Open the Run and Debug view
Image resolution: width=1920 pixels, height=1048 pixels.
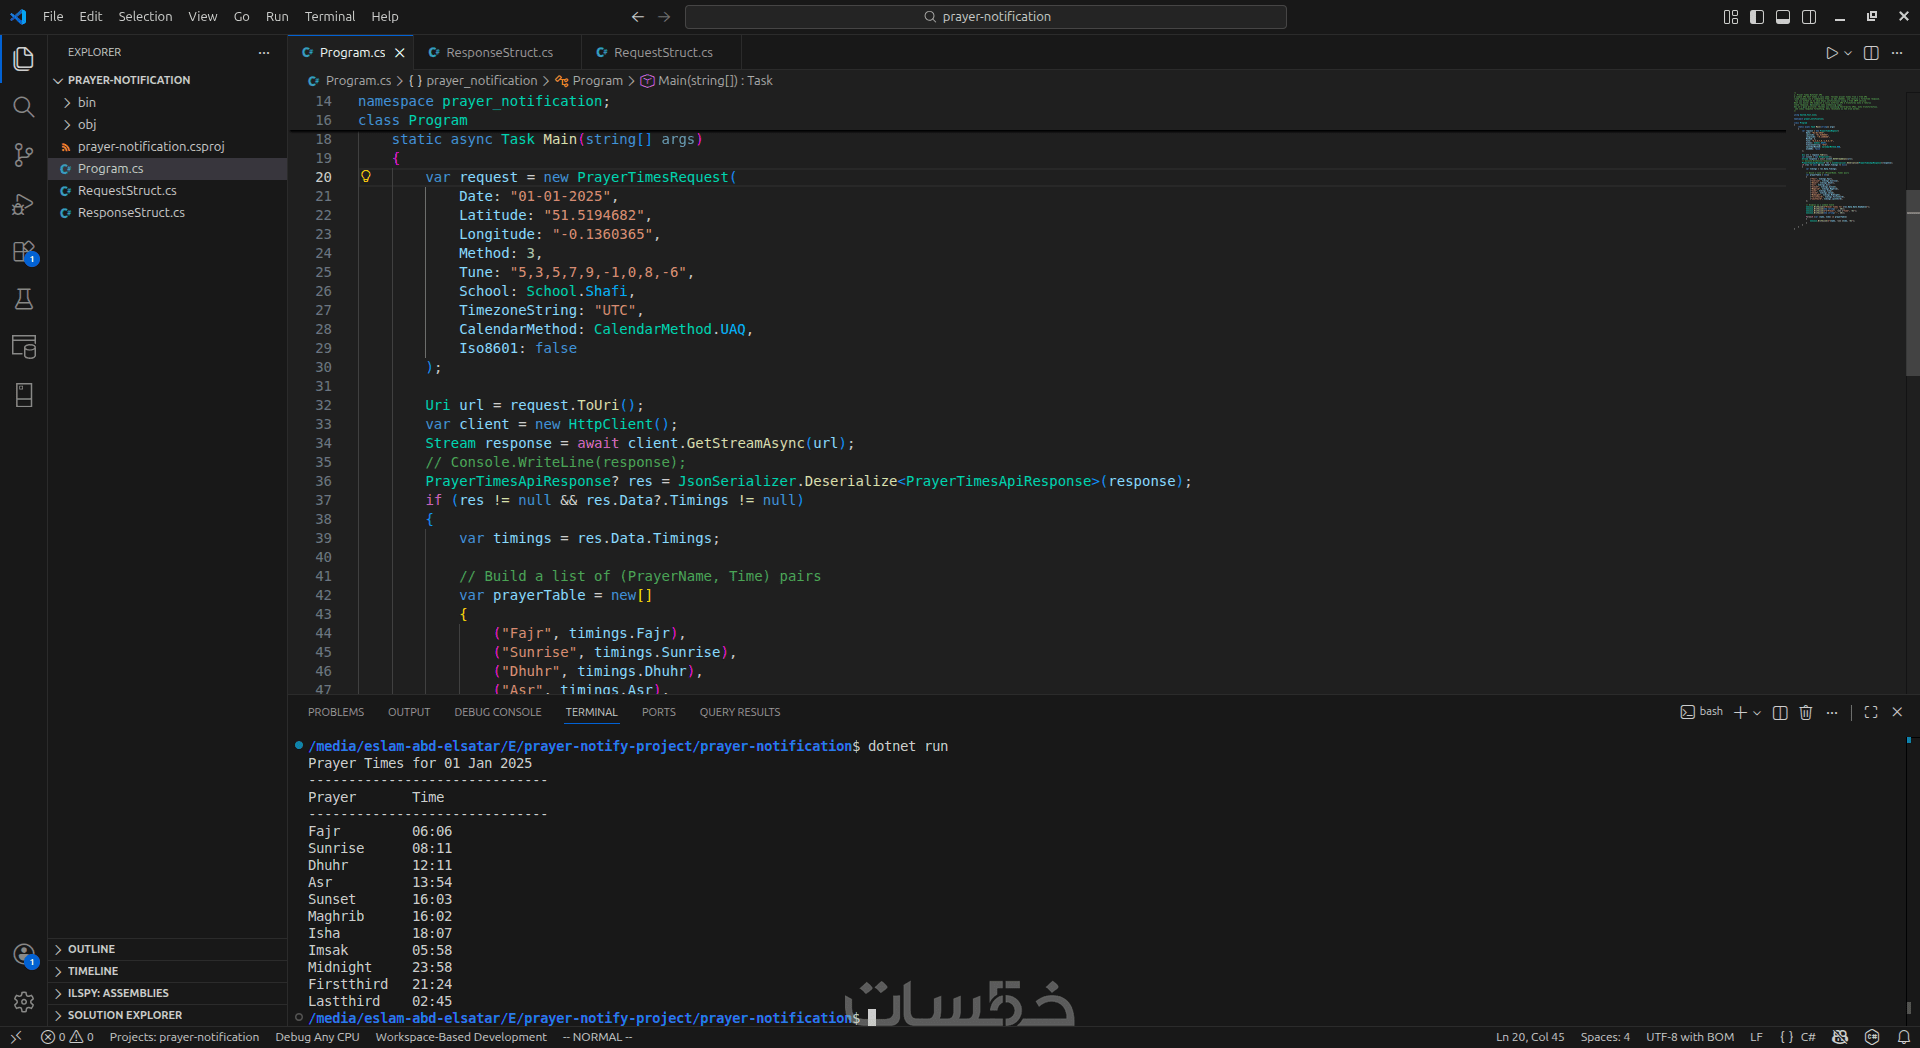click(24, 204)
